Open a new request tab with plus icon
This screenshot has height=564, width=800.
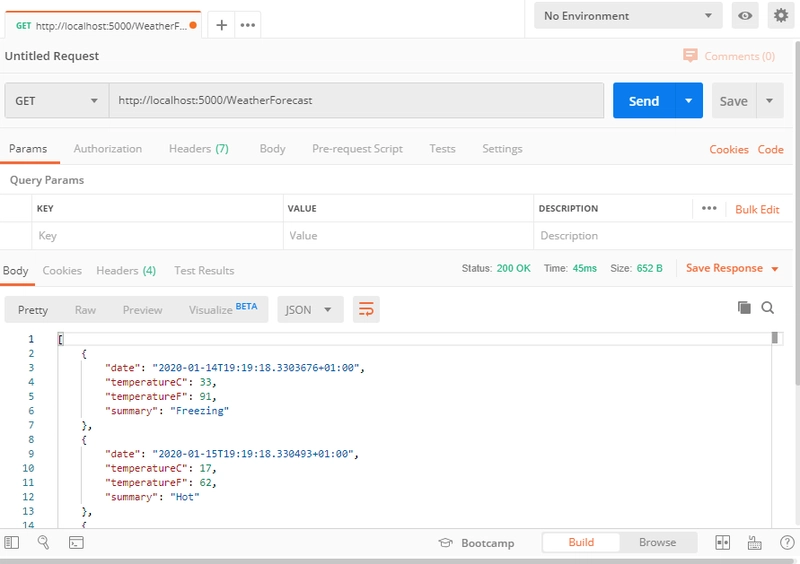pos(221,25)
